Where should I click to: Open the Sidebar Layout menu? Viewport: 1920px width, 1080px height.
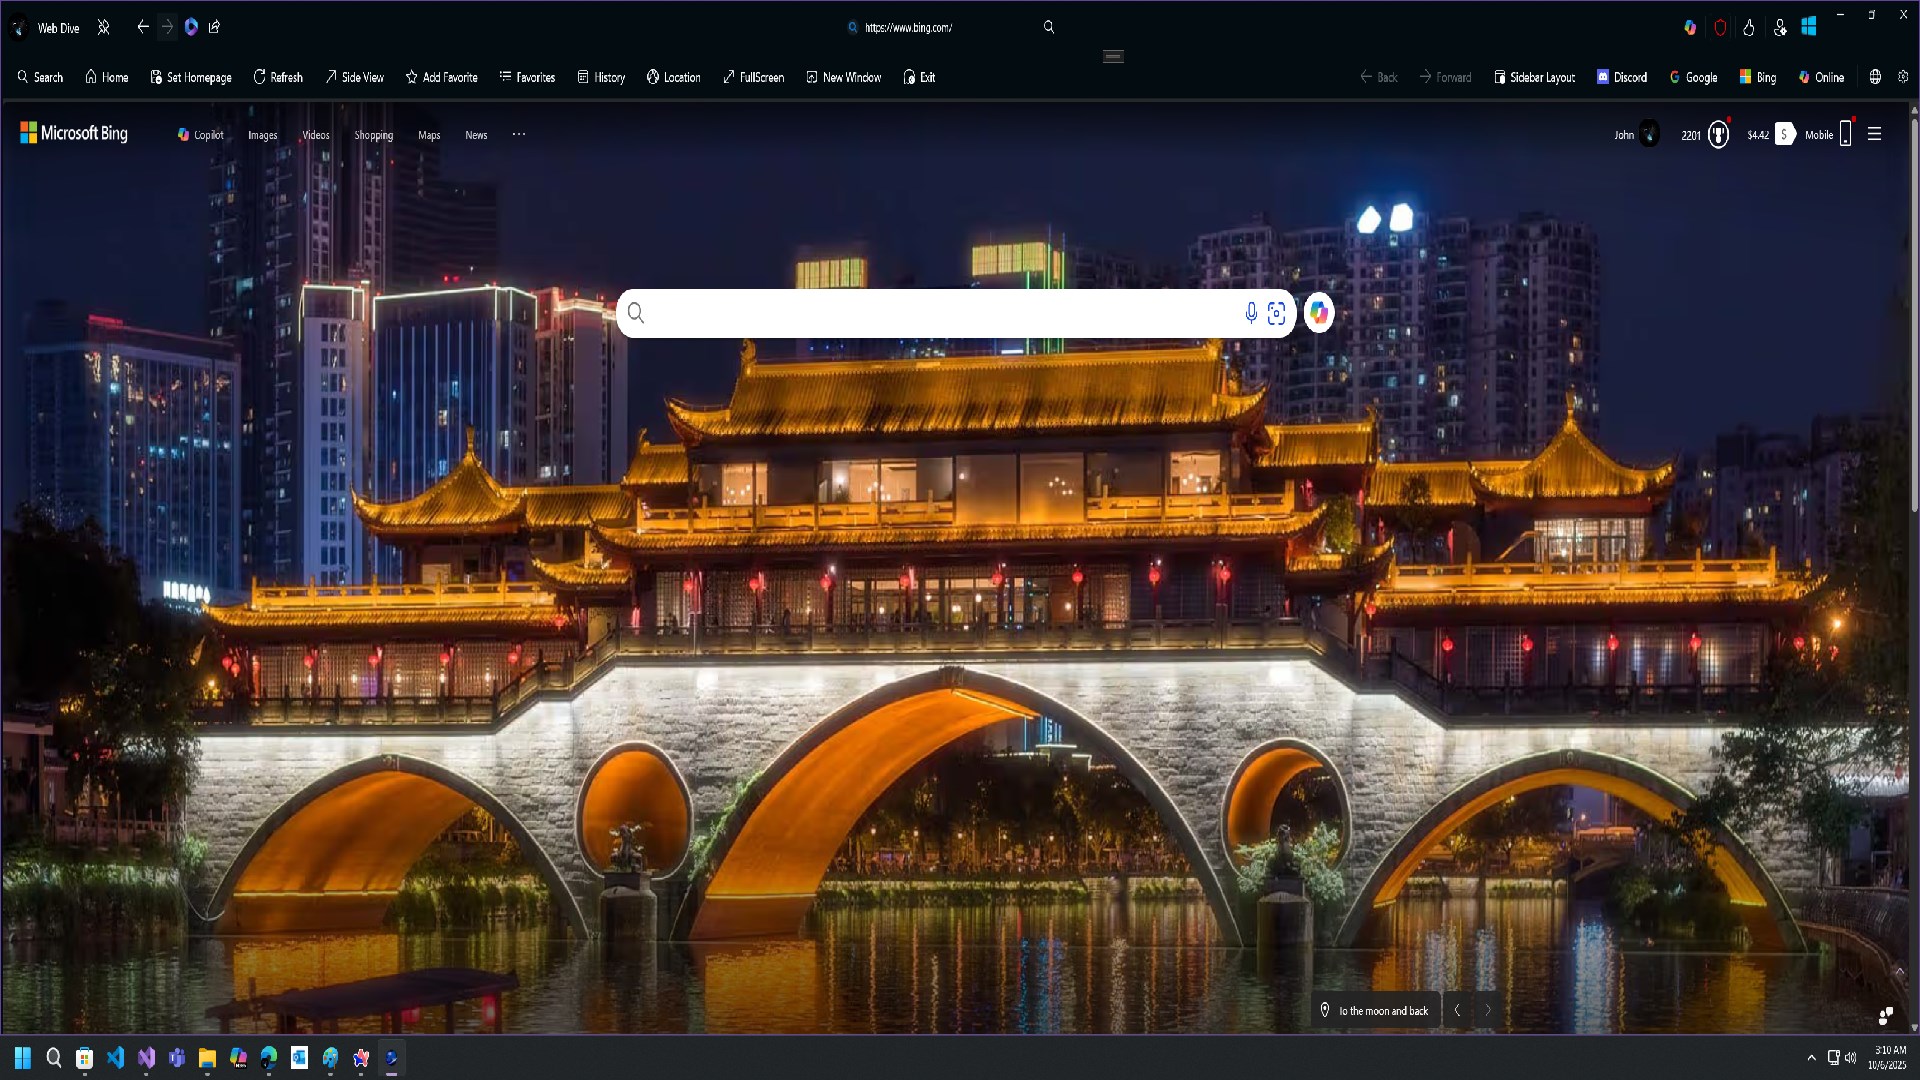pos(1534,77)
